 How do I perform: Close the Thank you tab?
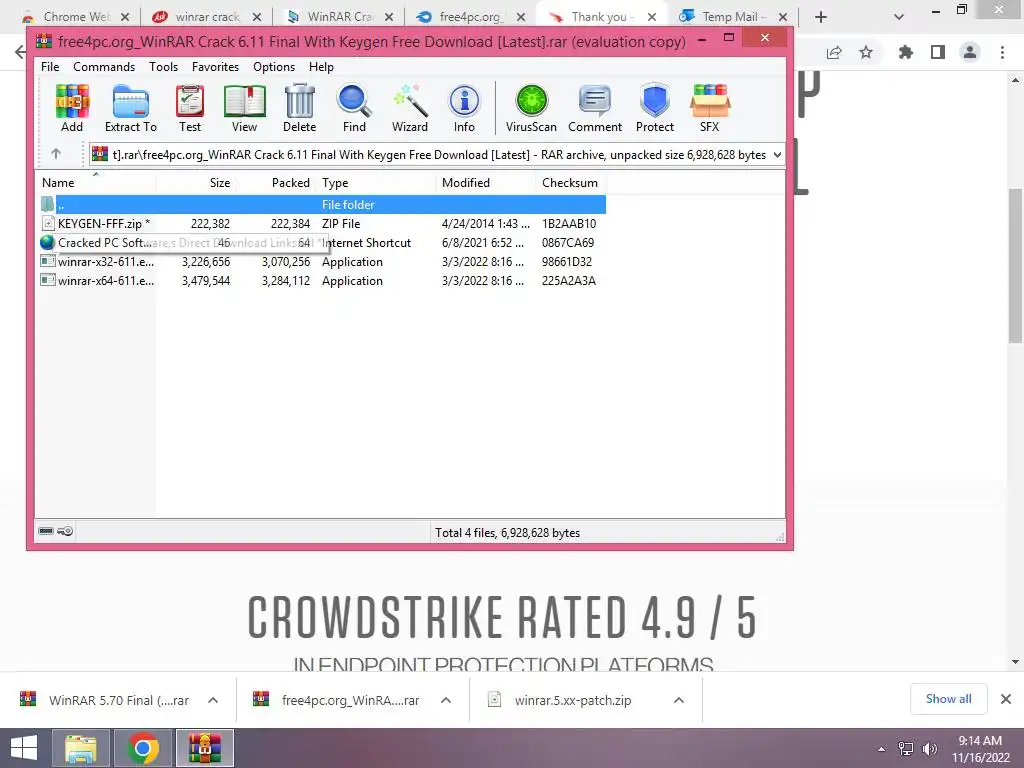(652, 17)
